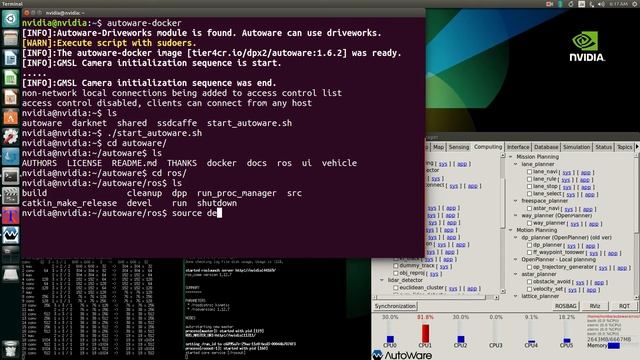The height and width of the screenshot is (360, 640).
Task: Check the dp_planner node checkbox
Action: click(529, 245)
